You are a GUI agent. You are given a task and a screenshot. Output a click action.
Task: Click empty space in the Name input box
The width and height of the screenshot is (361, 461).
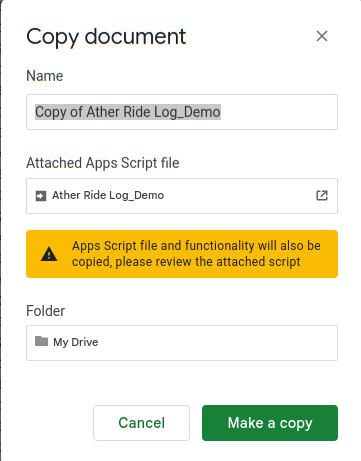click(278, 112)
